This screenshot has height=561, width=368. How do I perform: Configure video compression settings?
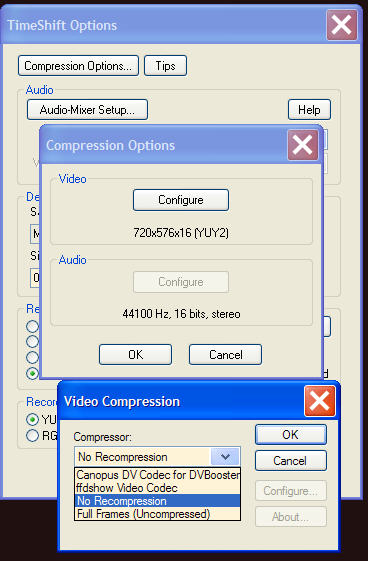pyautogui.click(x=181, y=200)
